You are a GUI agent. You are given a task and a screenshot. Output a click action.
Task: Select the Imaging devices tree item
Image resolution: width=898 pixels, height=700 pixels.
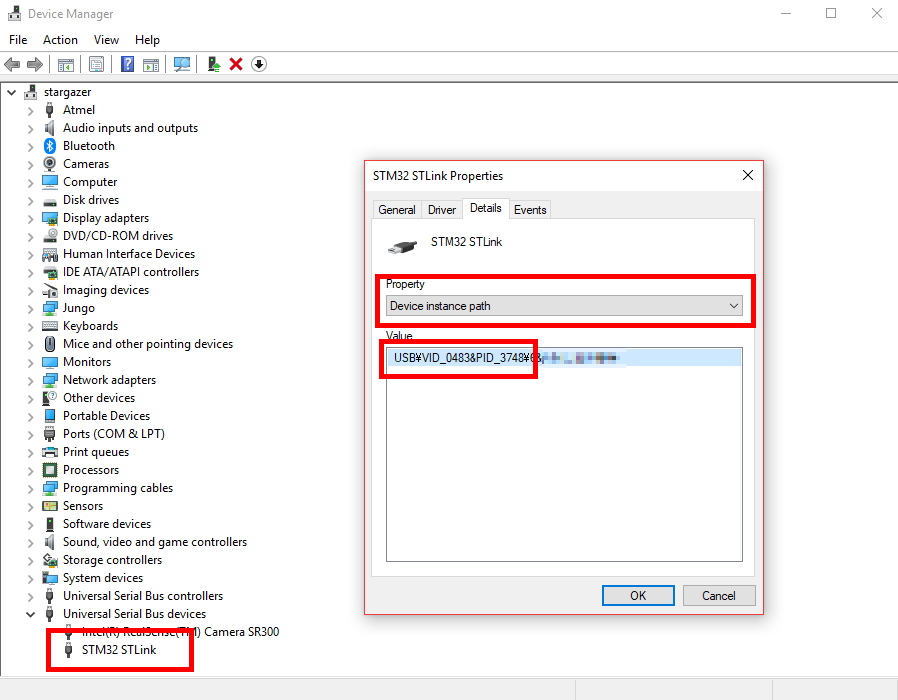click(x=106, y=290)
